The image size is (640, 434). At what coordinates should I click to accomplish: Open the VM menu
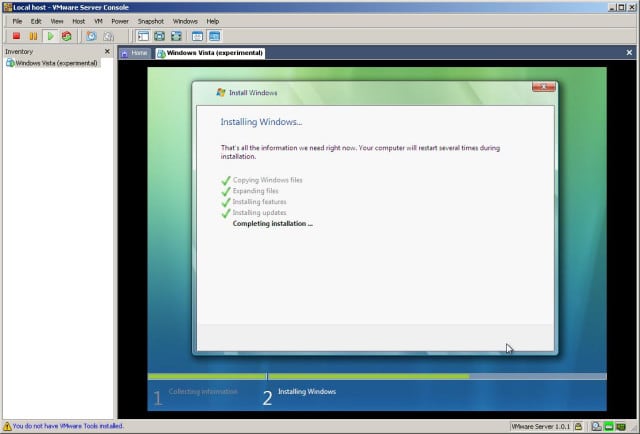[x=98, y=21]
